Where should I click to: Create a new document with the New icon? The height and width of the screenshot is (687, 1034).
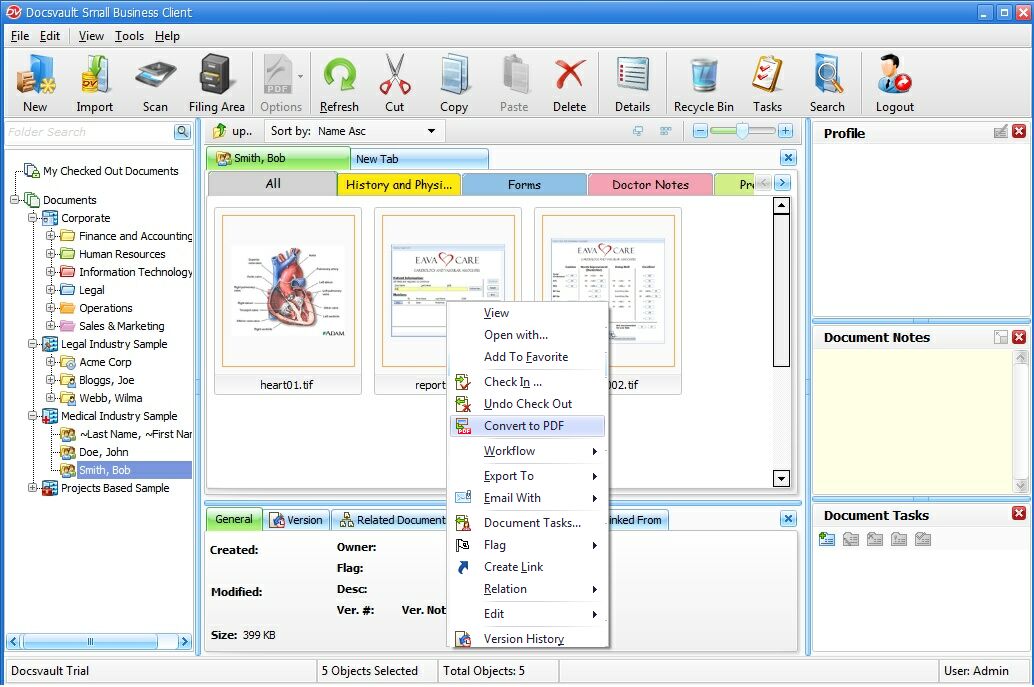point(35,80)
